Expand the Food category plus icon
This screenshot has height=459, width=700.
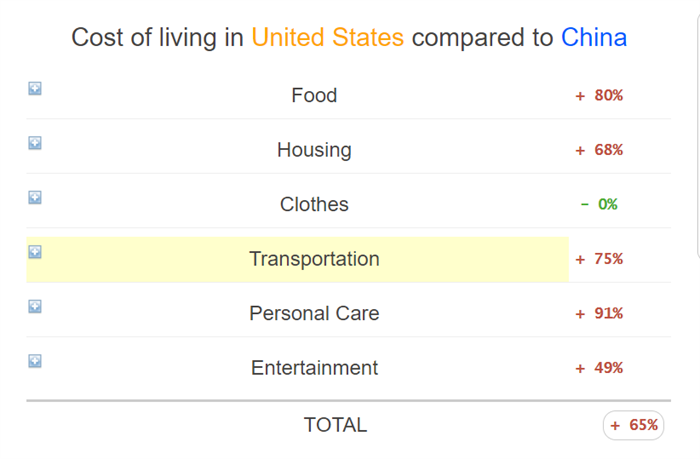click(x=35, y=88)
